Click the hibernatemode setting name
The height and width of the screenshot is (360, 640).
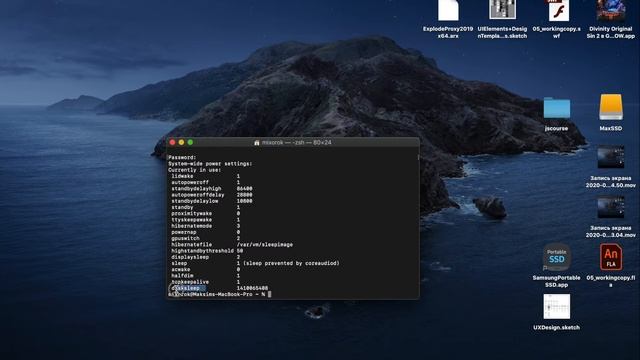click(191, 226)
